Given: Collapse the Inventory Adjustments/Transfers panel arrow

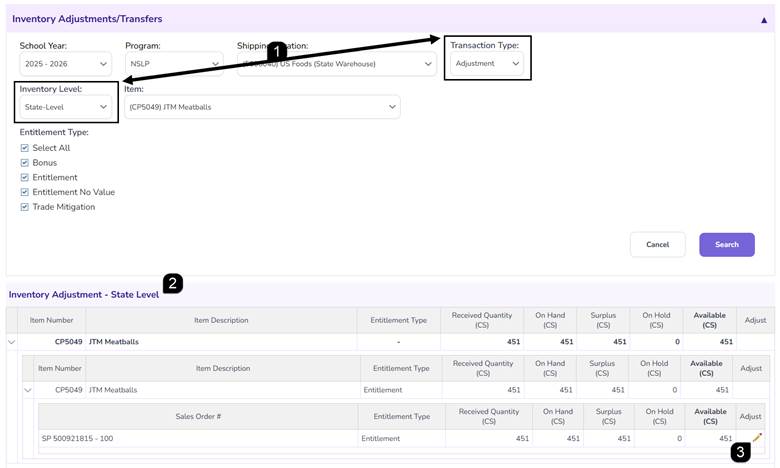Looking at the screenshot, I should [x=764, y=20].
